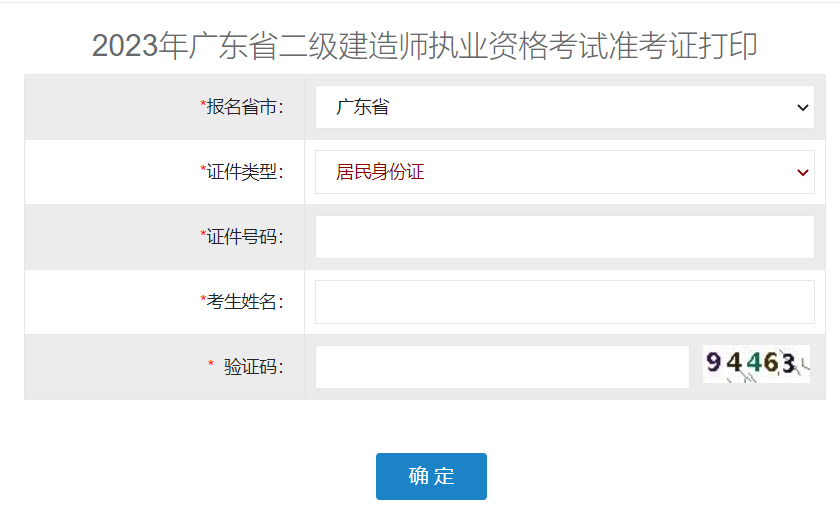Focus the 验证码 text input field
This screenshot has height=505, width=840.
502,367
